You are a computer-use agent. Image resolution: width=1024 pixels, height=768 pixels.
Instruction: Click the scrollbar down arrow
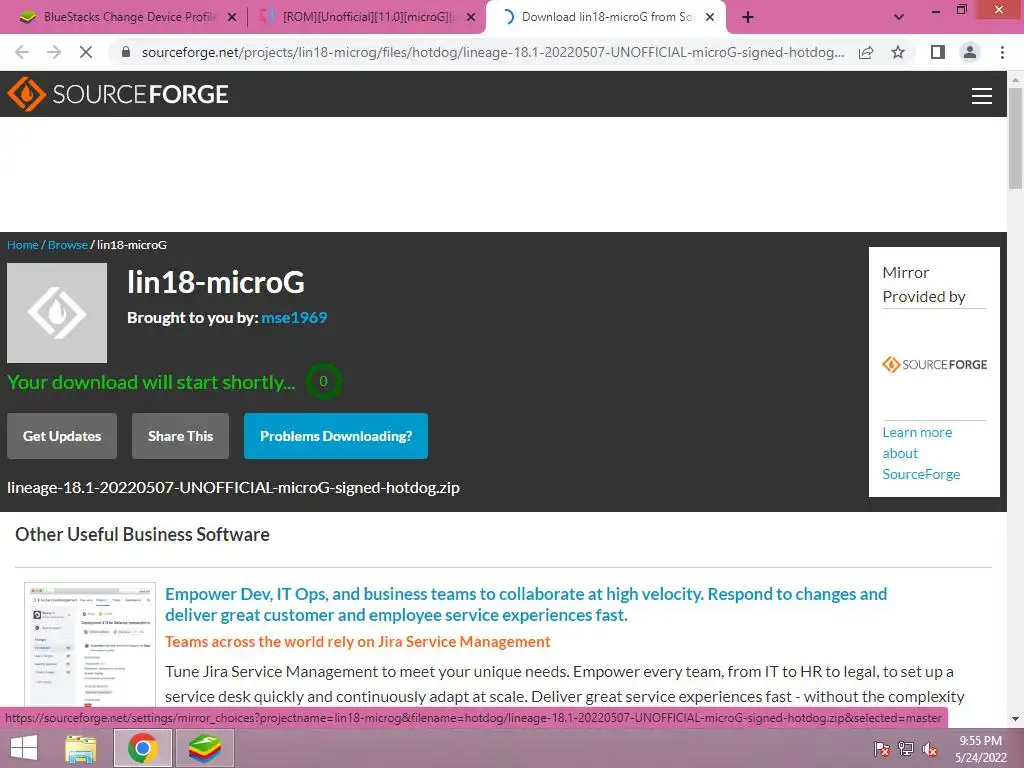click(x=1015, y=719)
